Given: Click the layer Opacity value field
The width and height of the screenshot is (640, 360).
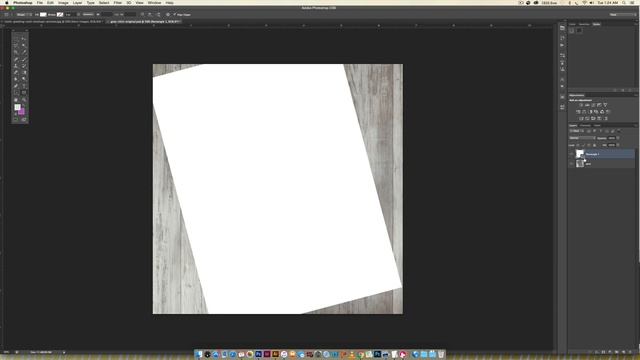Looking at the screenshot, I should point(611,138).
